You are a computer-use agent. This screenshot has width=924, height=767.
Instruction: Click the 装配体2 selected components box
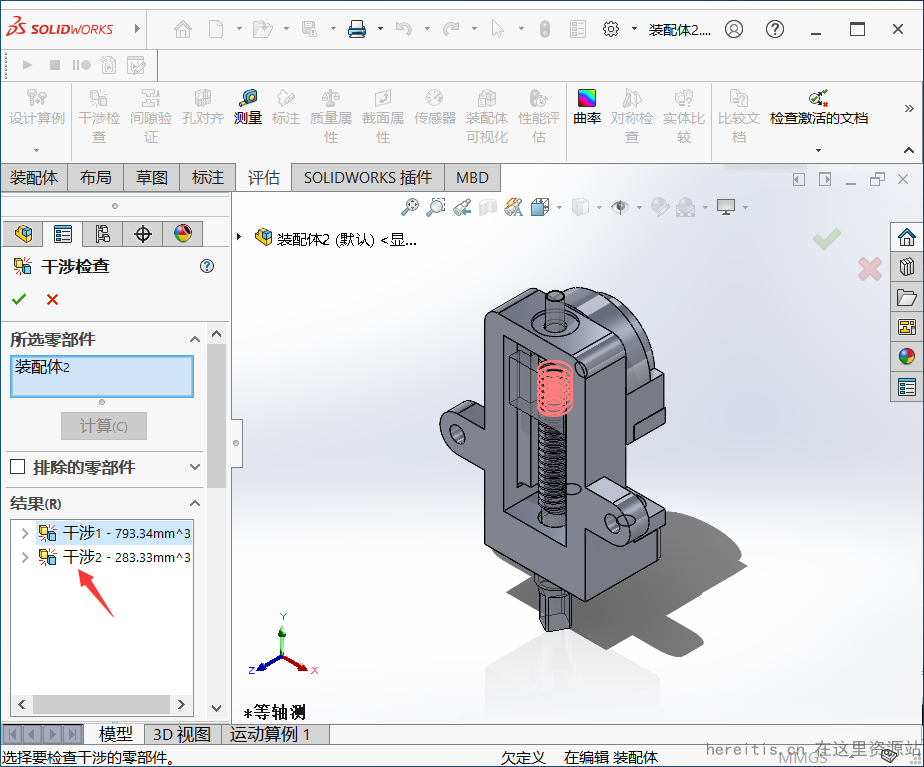(x=102, y=376)
